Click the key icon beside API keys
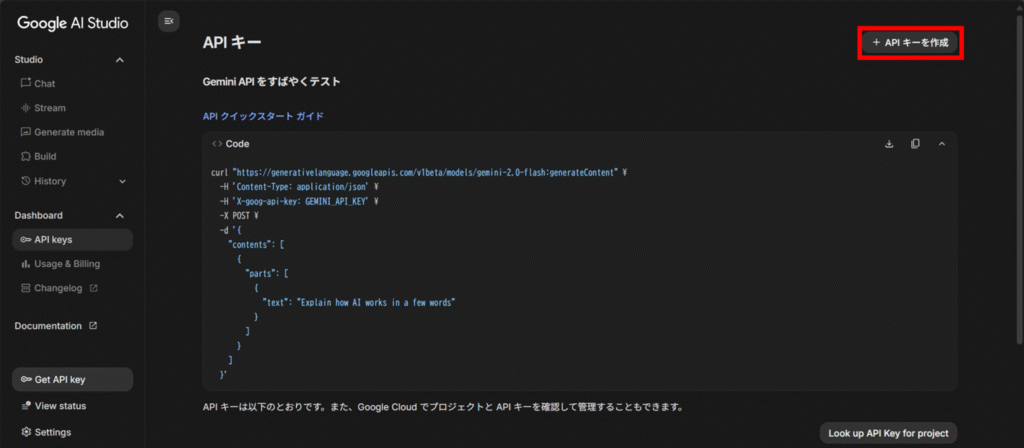The image size is (1024, 448). (26, 240)
